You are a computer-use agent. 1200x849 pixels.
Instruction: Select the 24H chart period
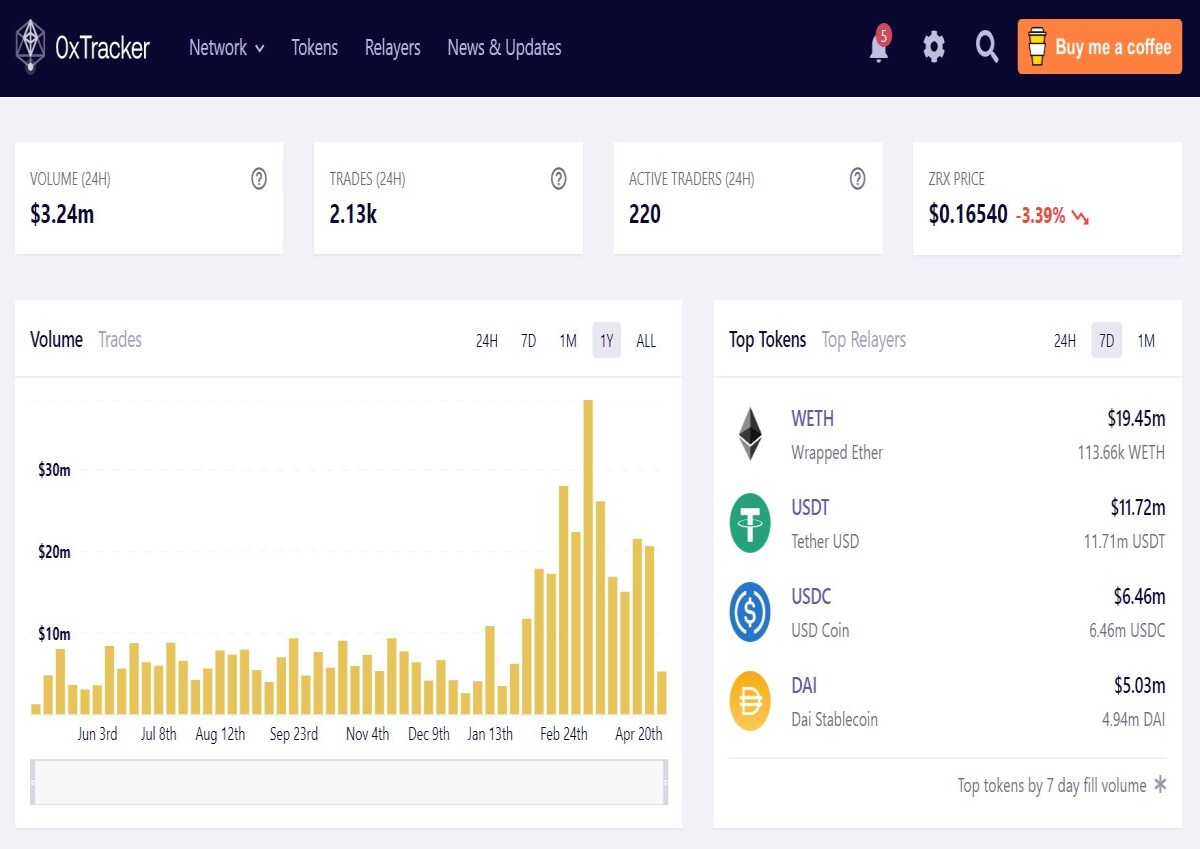[487, 341]
